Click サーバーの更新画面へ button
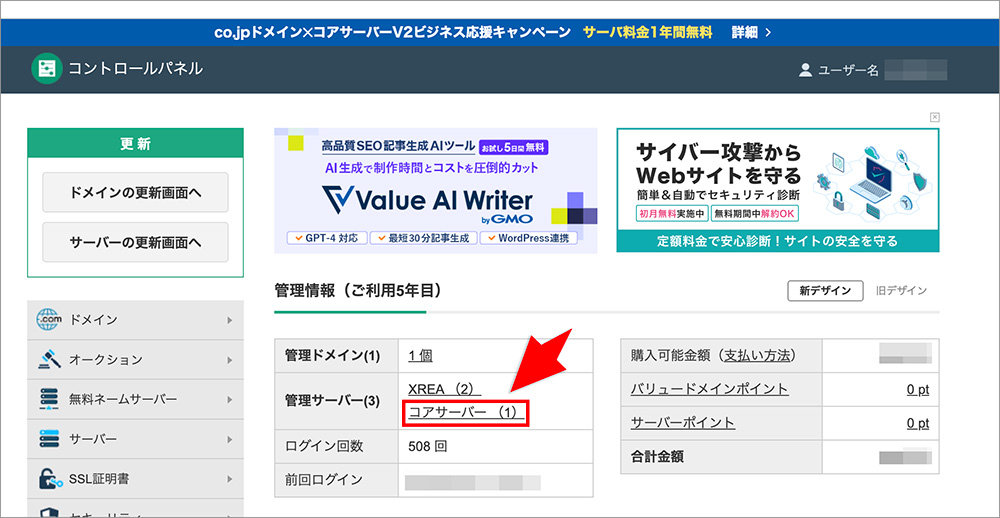The width and height of the screenshot is (1000, 518). pos(135,242)
